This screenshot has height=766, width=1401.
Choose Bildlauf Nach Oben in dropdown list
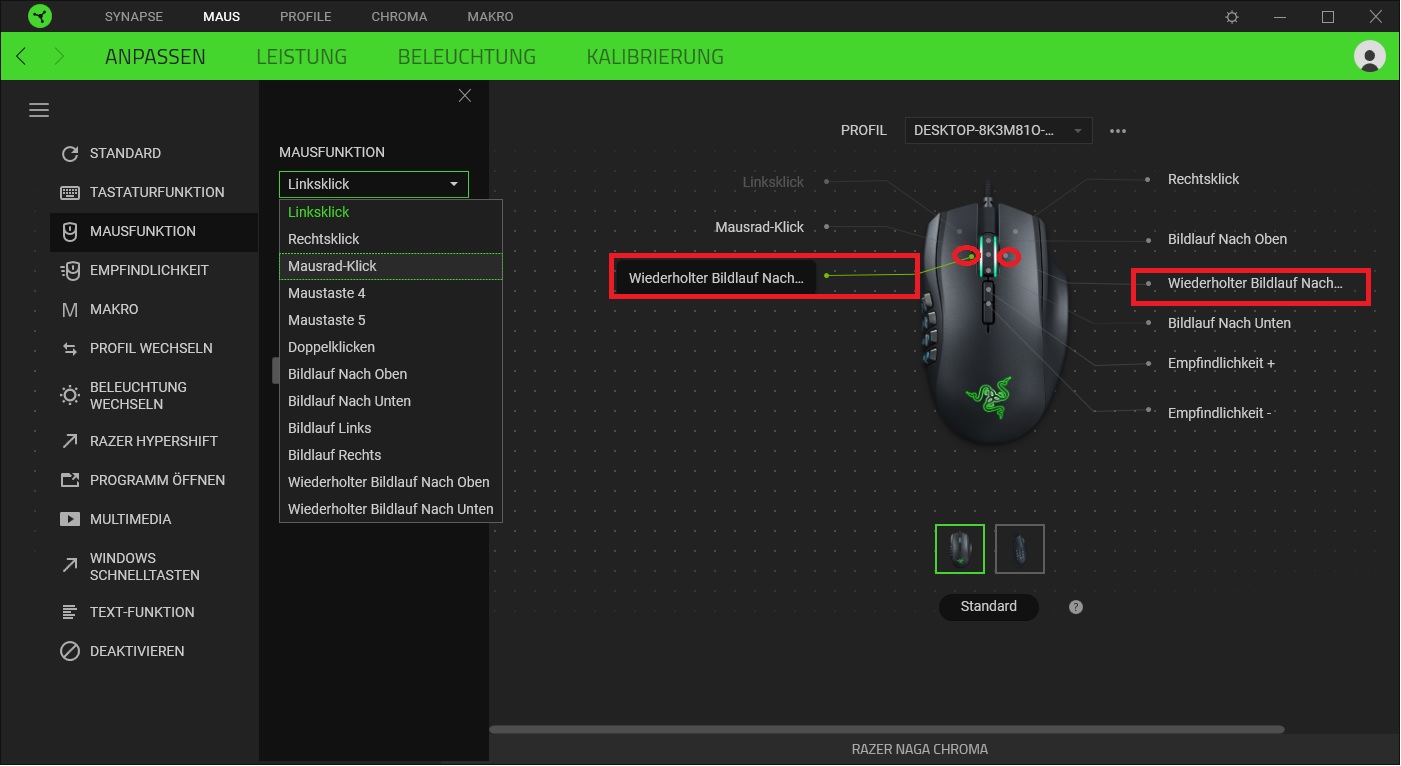pyautogui.click(x=391, y=374)
